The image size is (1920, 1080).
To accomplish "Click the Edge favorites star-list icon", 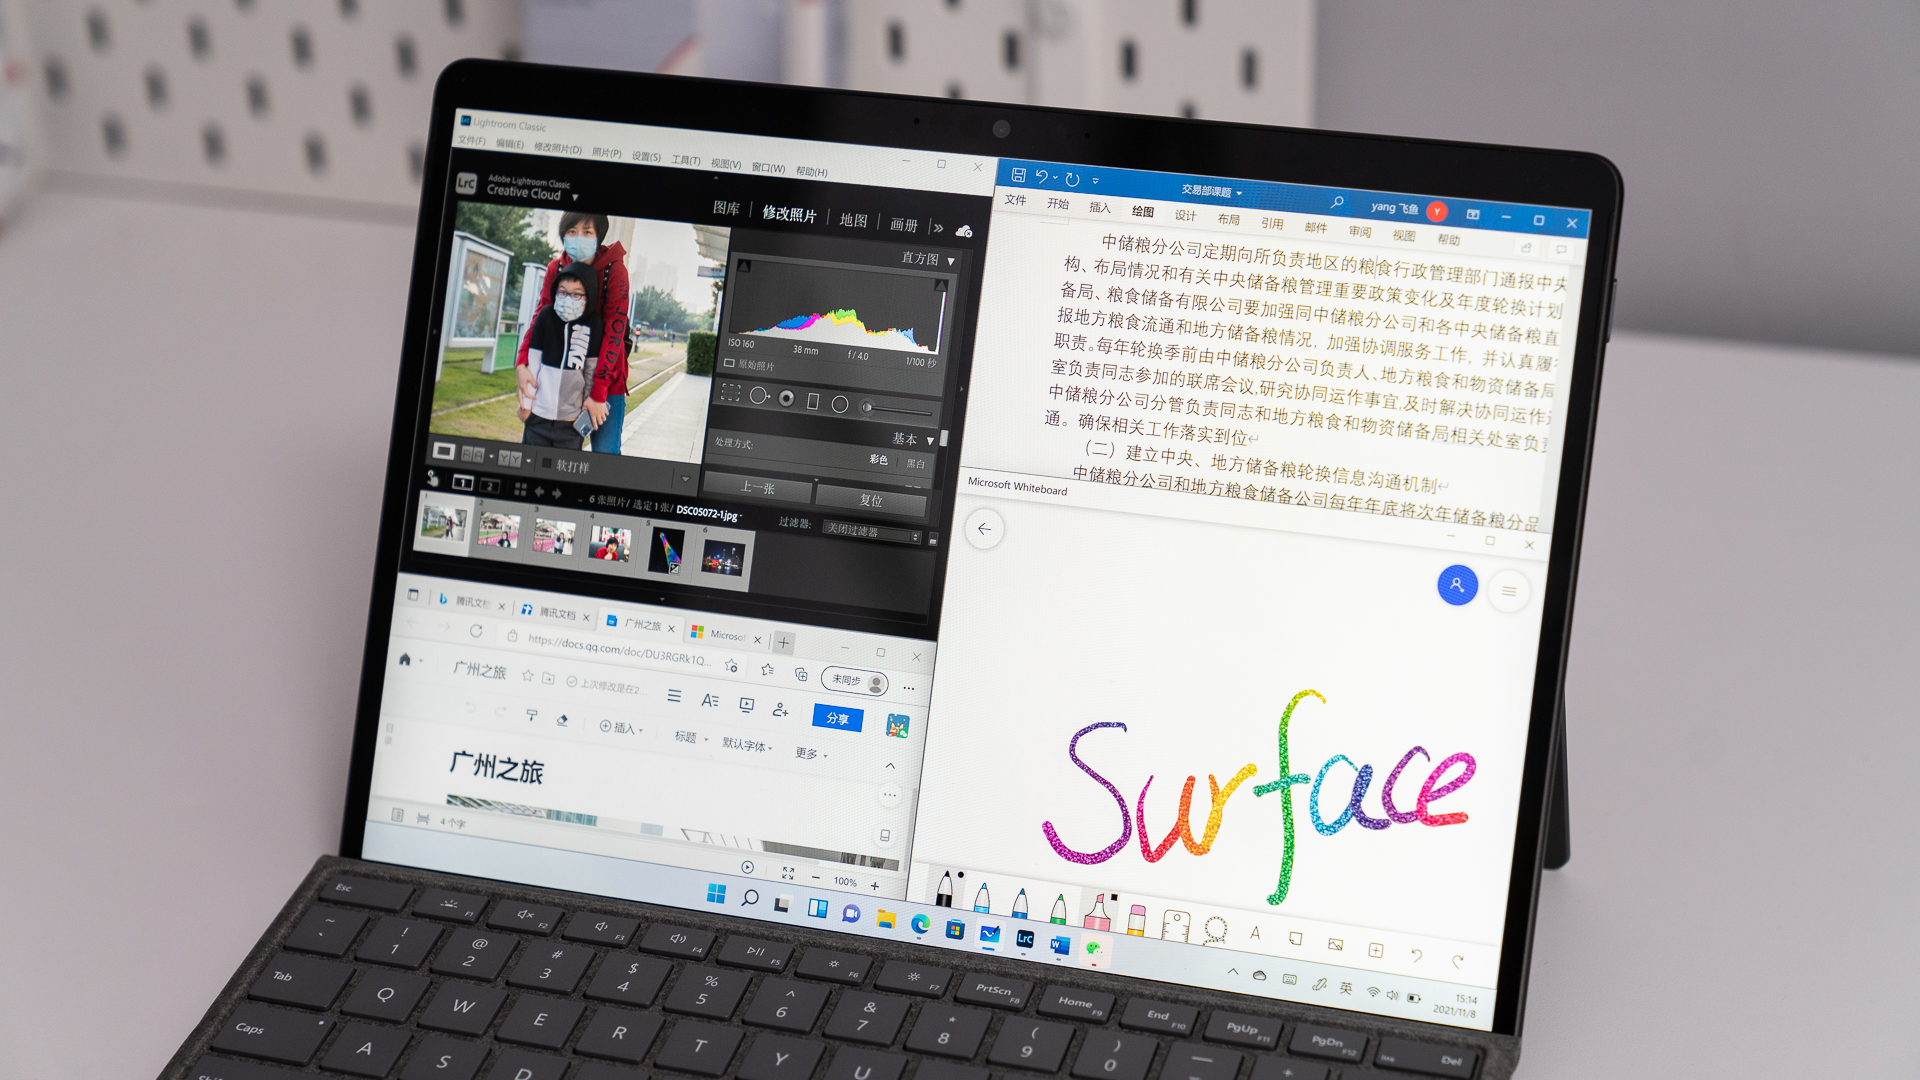I will (767, 669).
